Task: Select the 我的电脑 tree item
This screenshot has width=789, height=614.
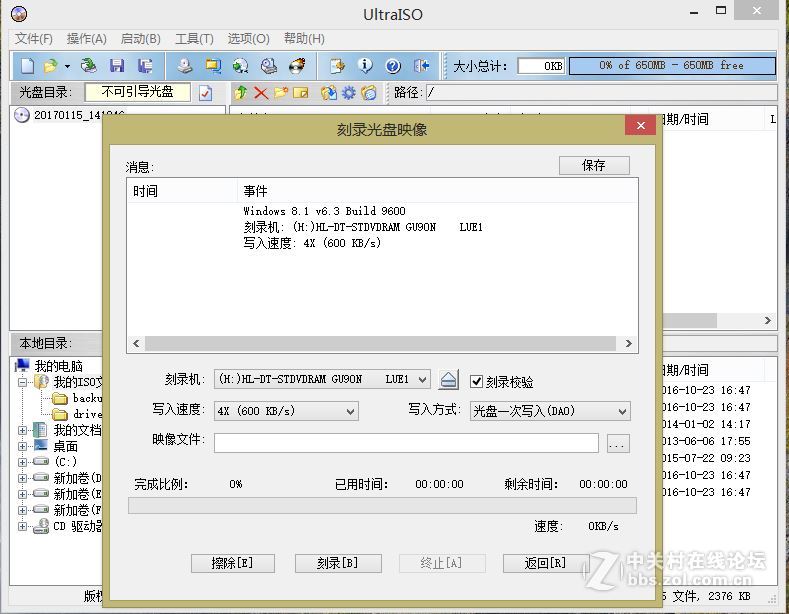Action: 58,366
